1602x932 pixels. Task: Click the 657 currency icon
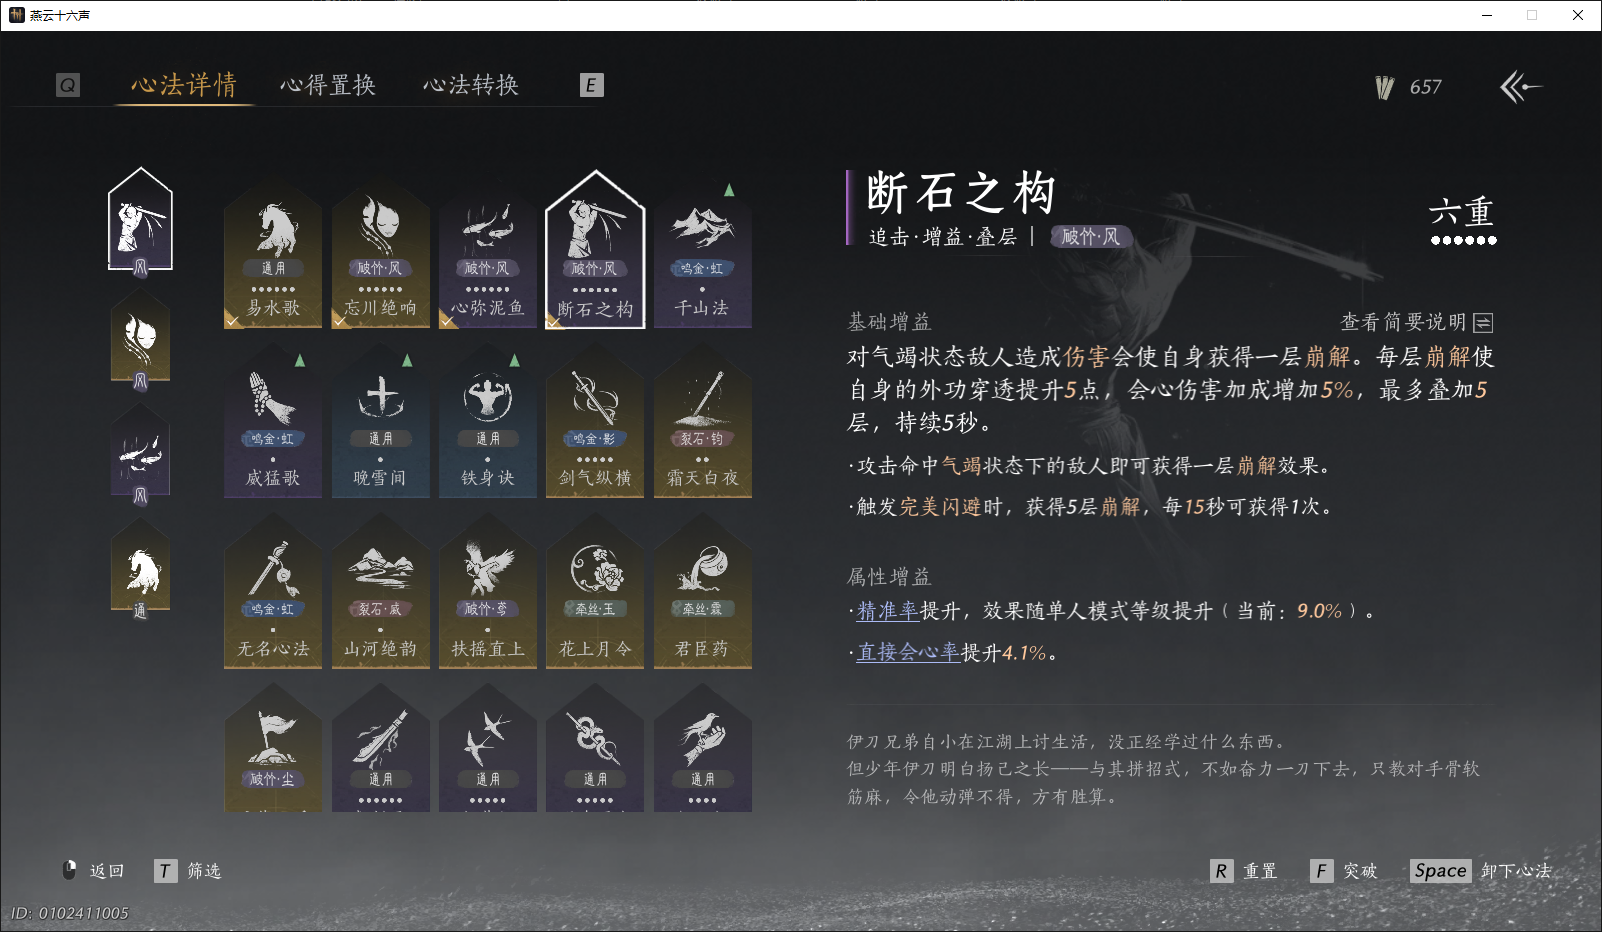click(1385, 88)
